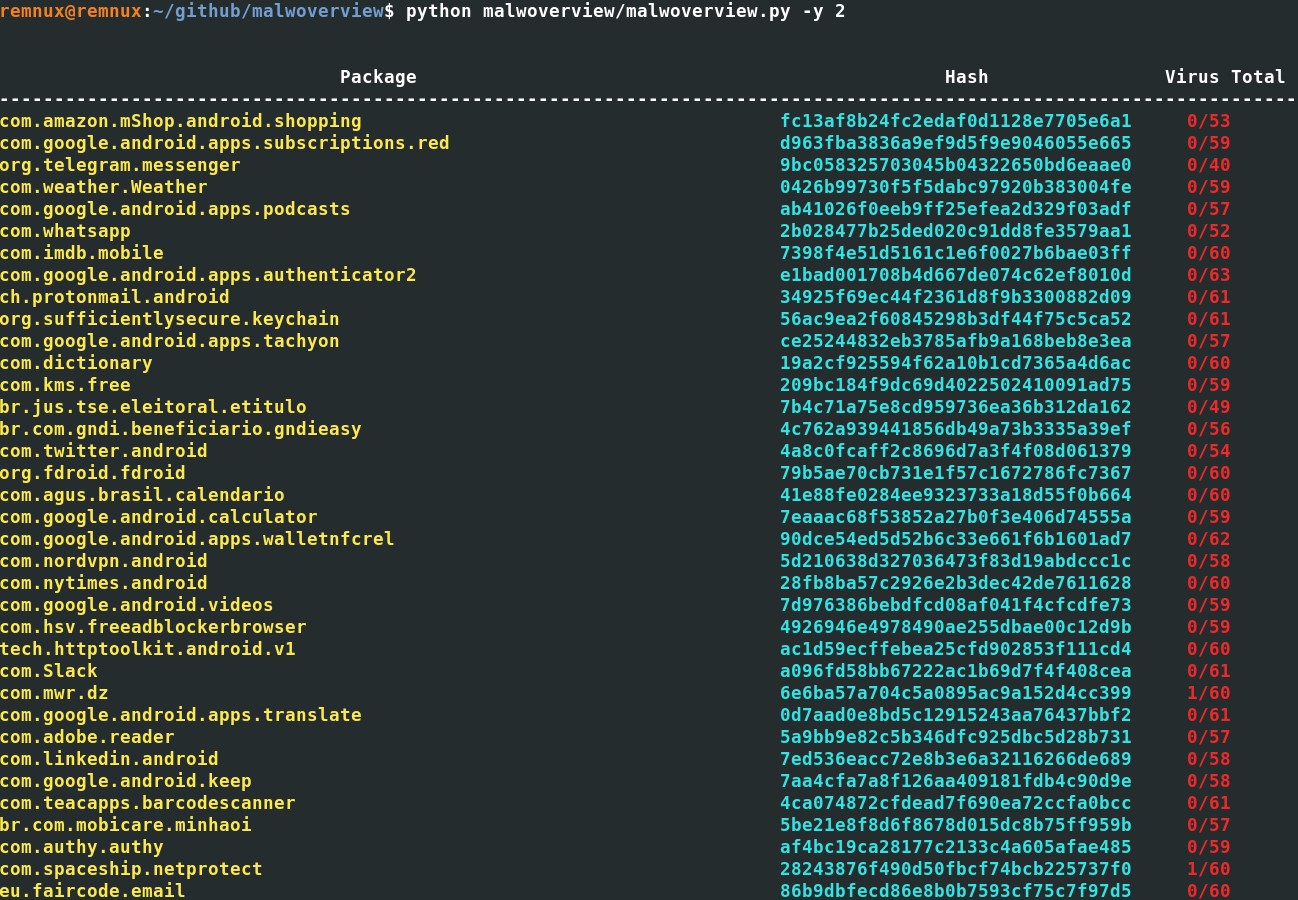Screen dimensions: 1298x900
Task: Select com.google.android.apps.walletnfcrel package
Action: (x=197, y=539)
